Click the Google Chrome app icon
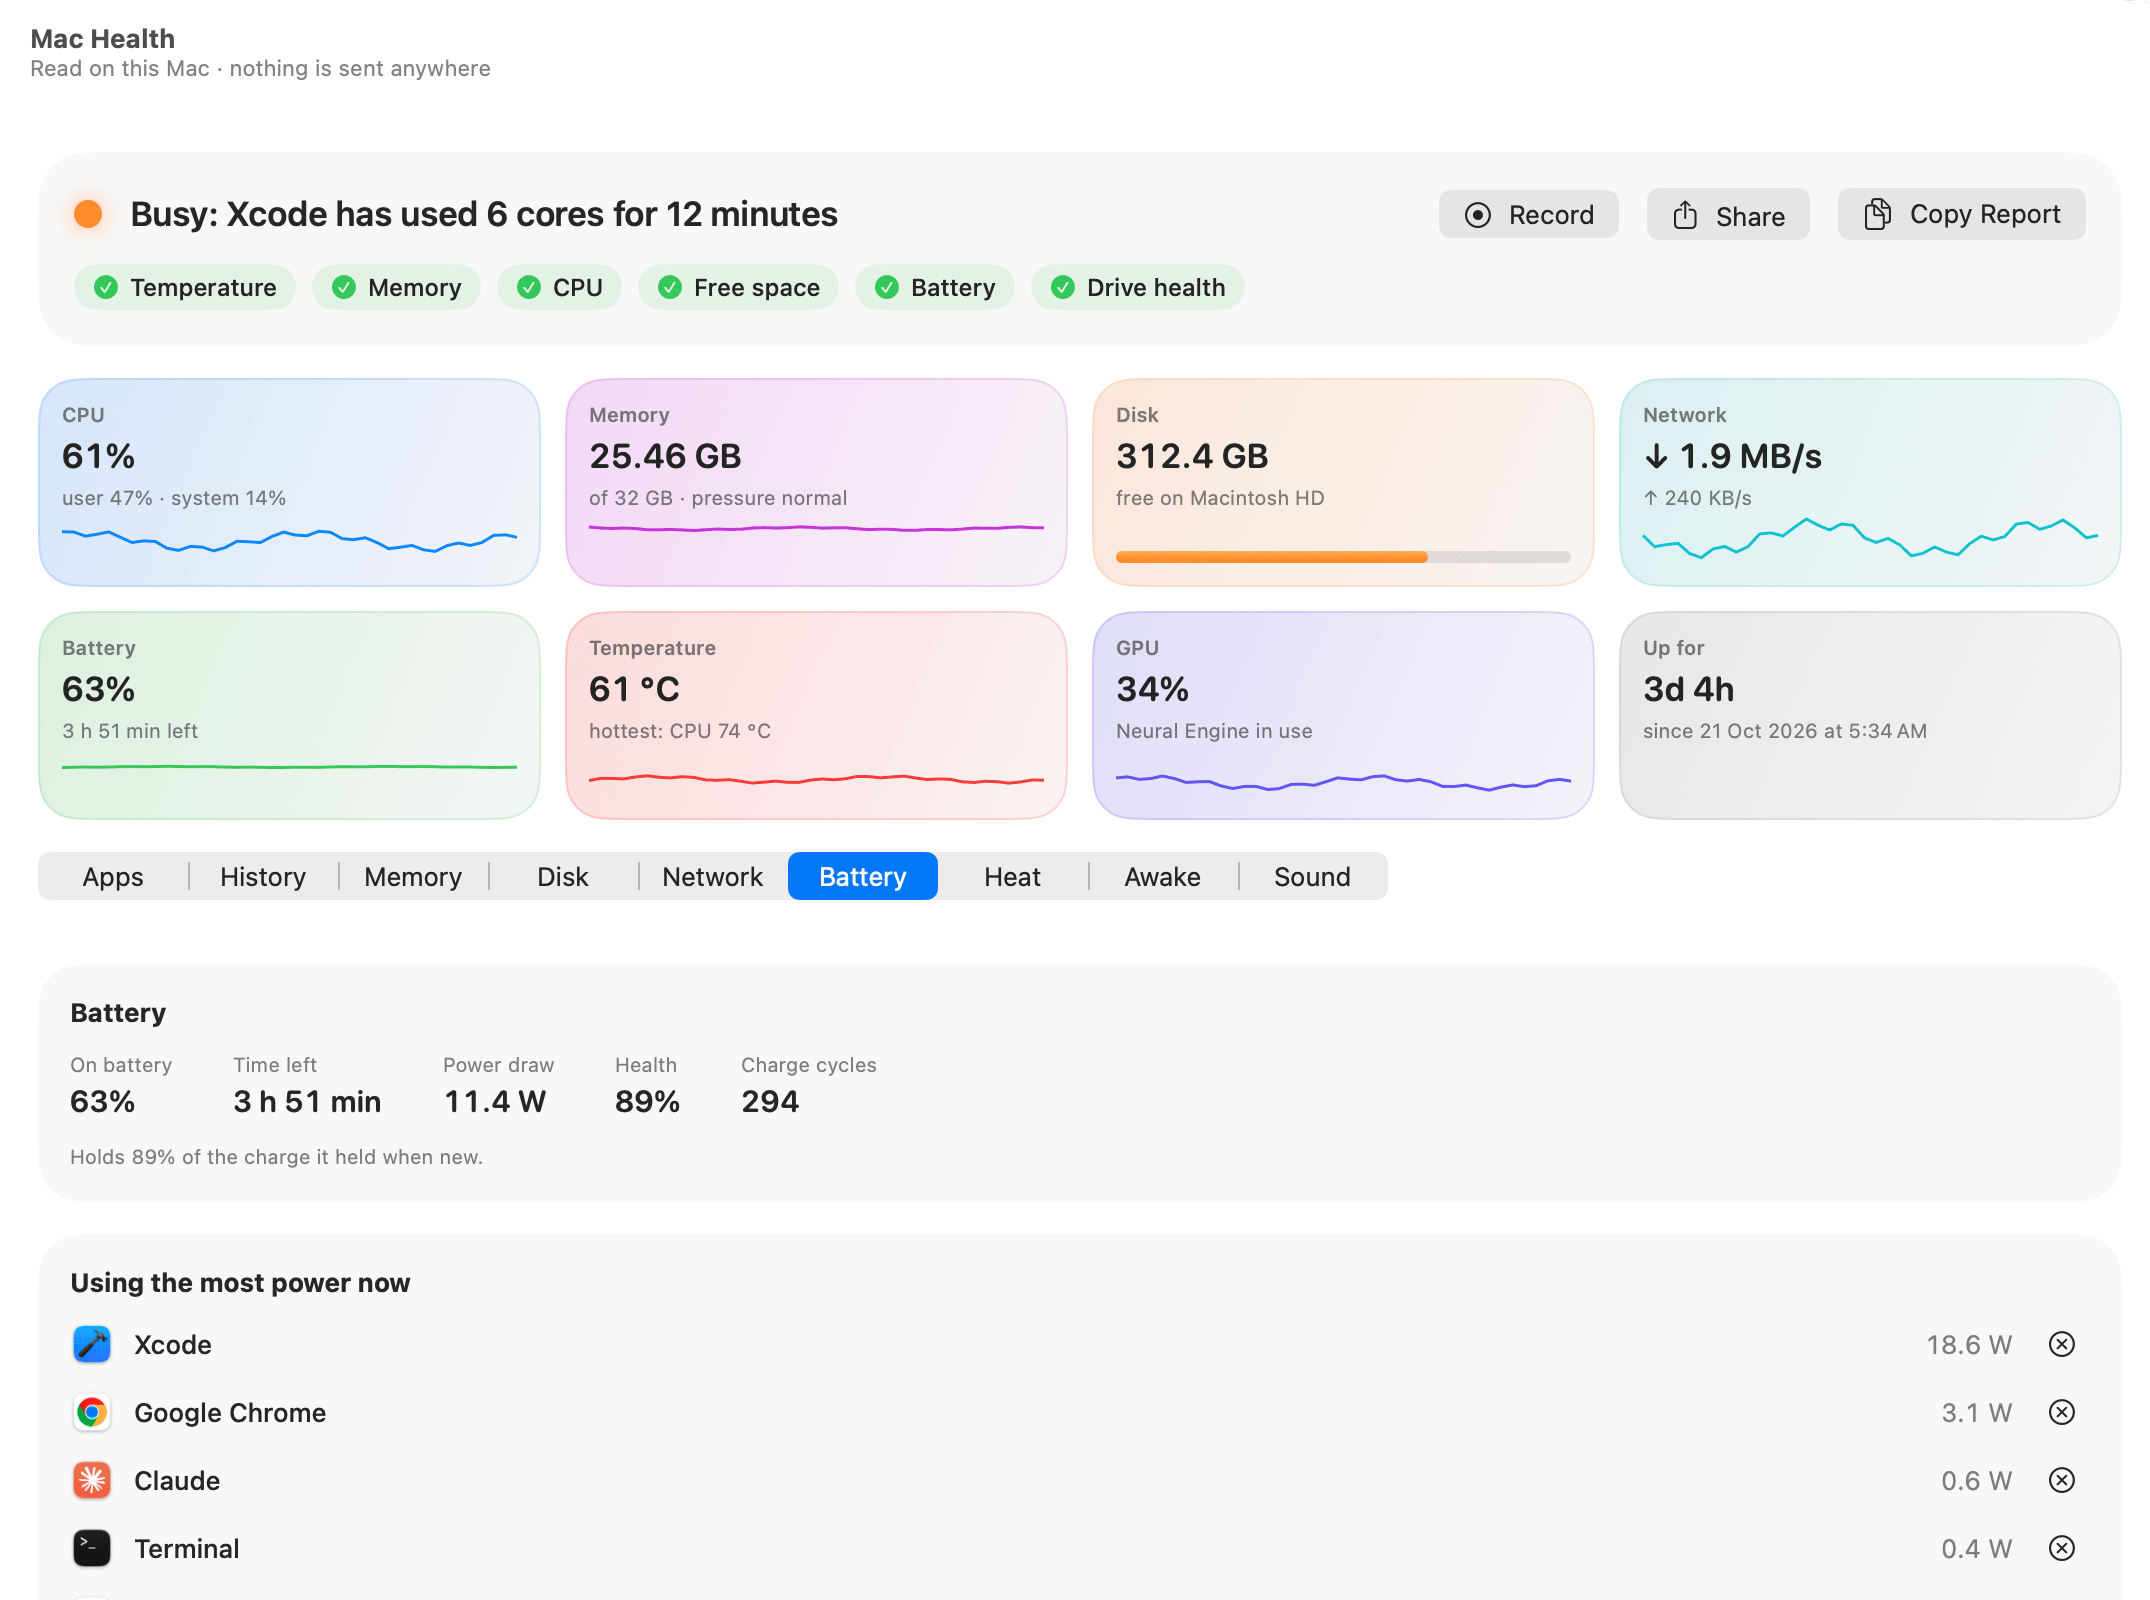Screen dimensions: 2150x1600 tap(92, 1412)
